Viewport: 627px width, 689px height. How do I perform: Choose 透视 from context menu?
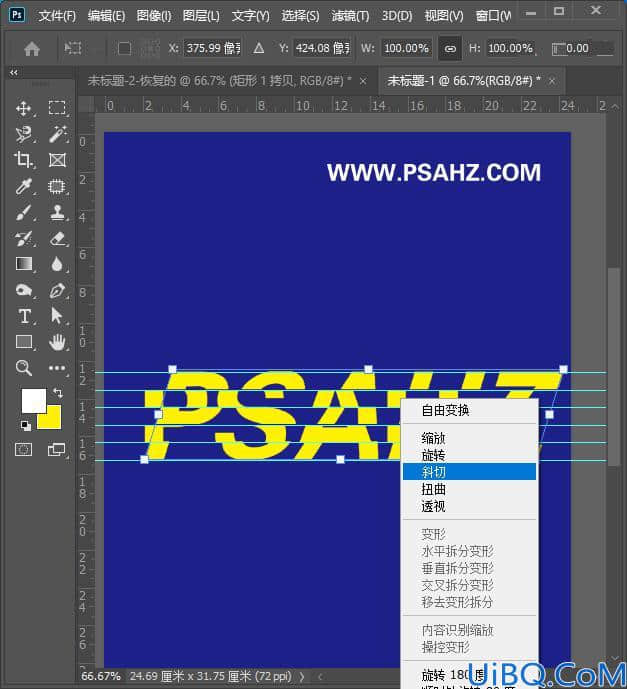(469, 506)
